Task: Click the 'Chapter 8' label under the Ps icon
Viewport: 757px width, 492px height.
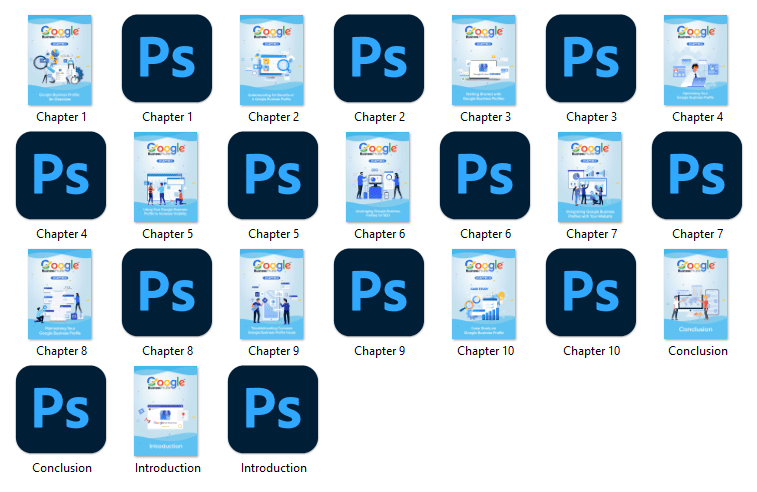Action: 168,351
